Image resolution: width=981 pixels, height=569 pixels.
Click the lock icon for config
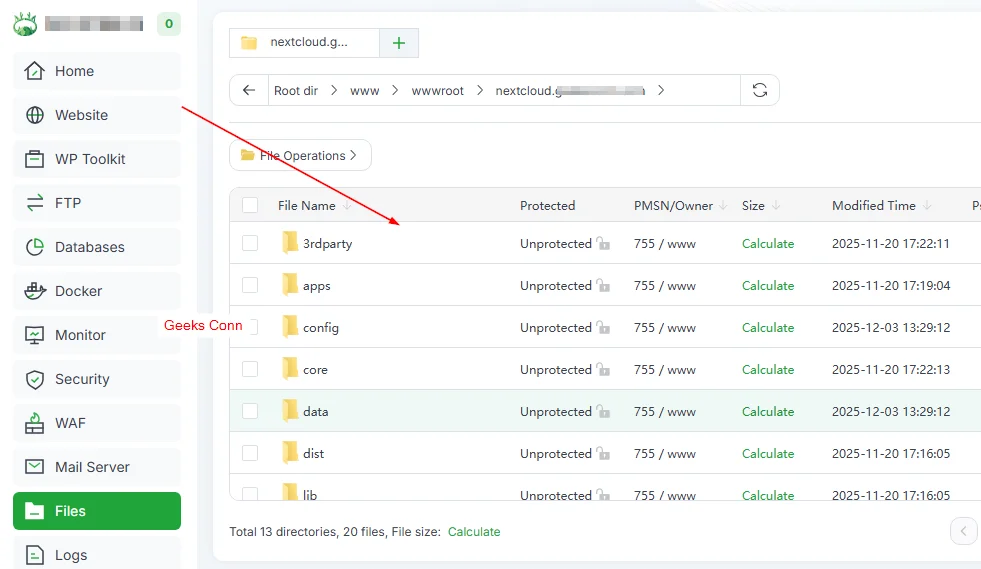pyautogui.click(x=603, y=327)
